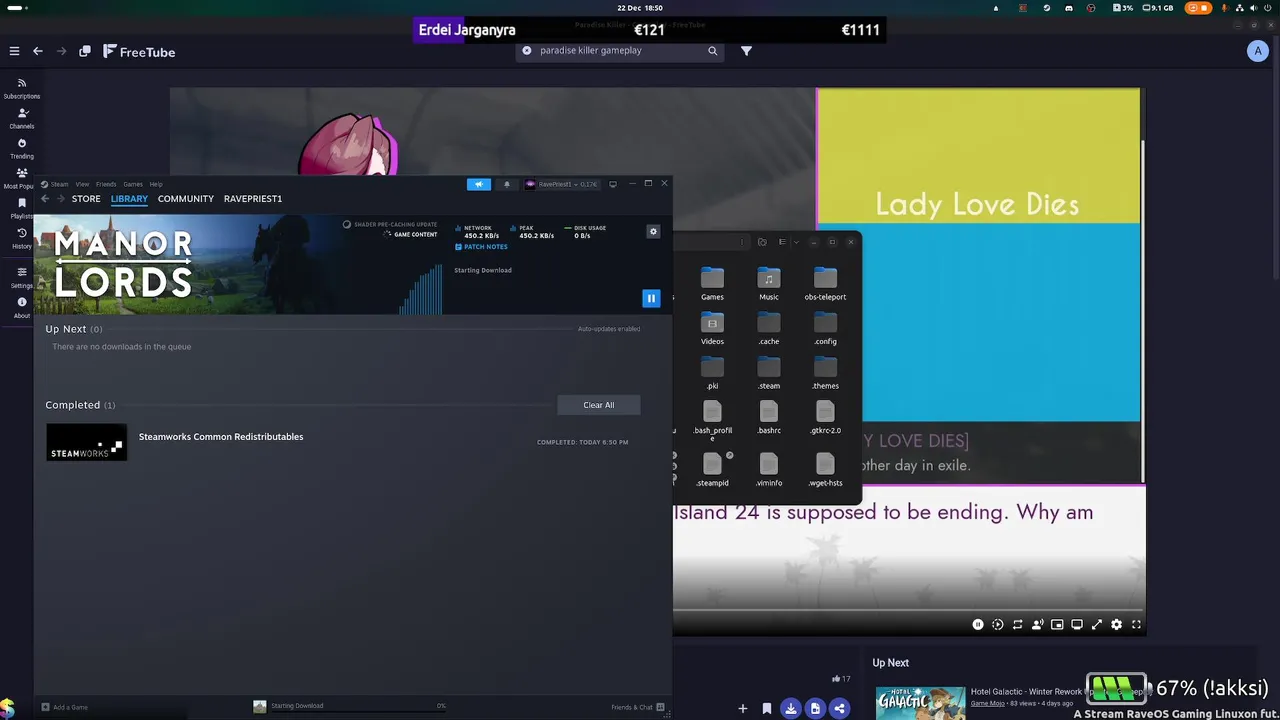Switch to Steam COMMUNITY tab

click(x=186, y=199)
